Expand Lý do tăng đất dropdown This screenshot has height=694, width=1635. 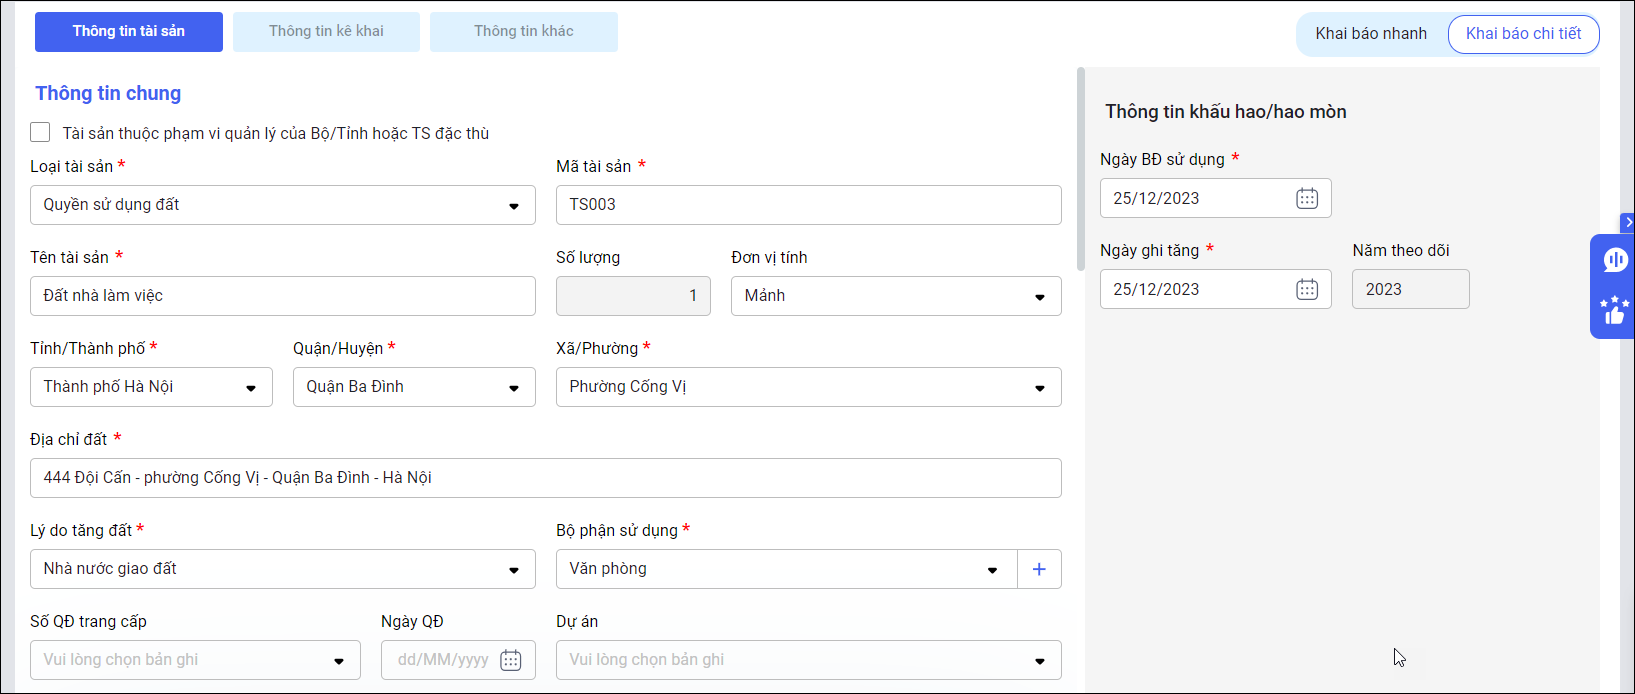click(x=514, y=570)
